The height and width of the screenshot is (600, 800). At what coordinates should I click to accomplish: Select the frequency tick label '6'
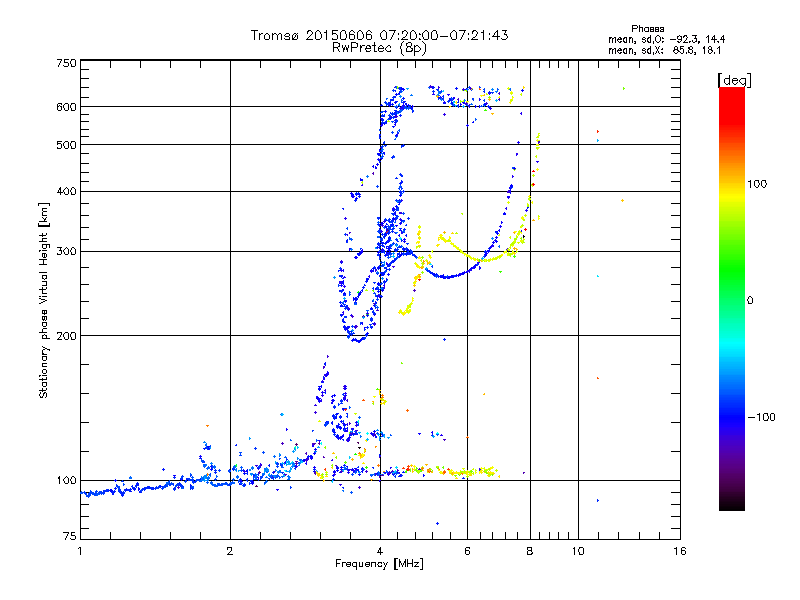[x=467, y=551]
